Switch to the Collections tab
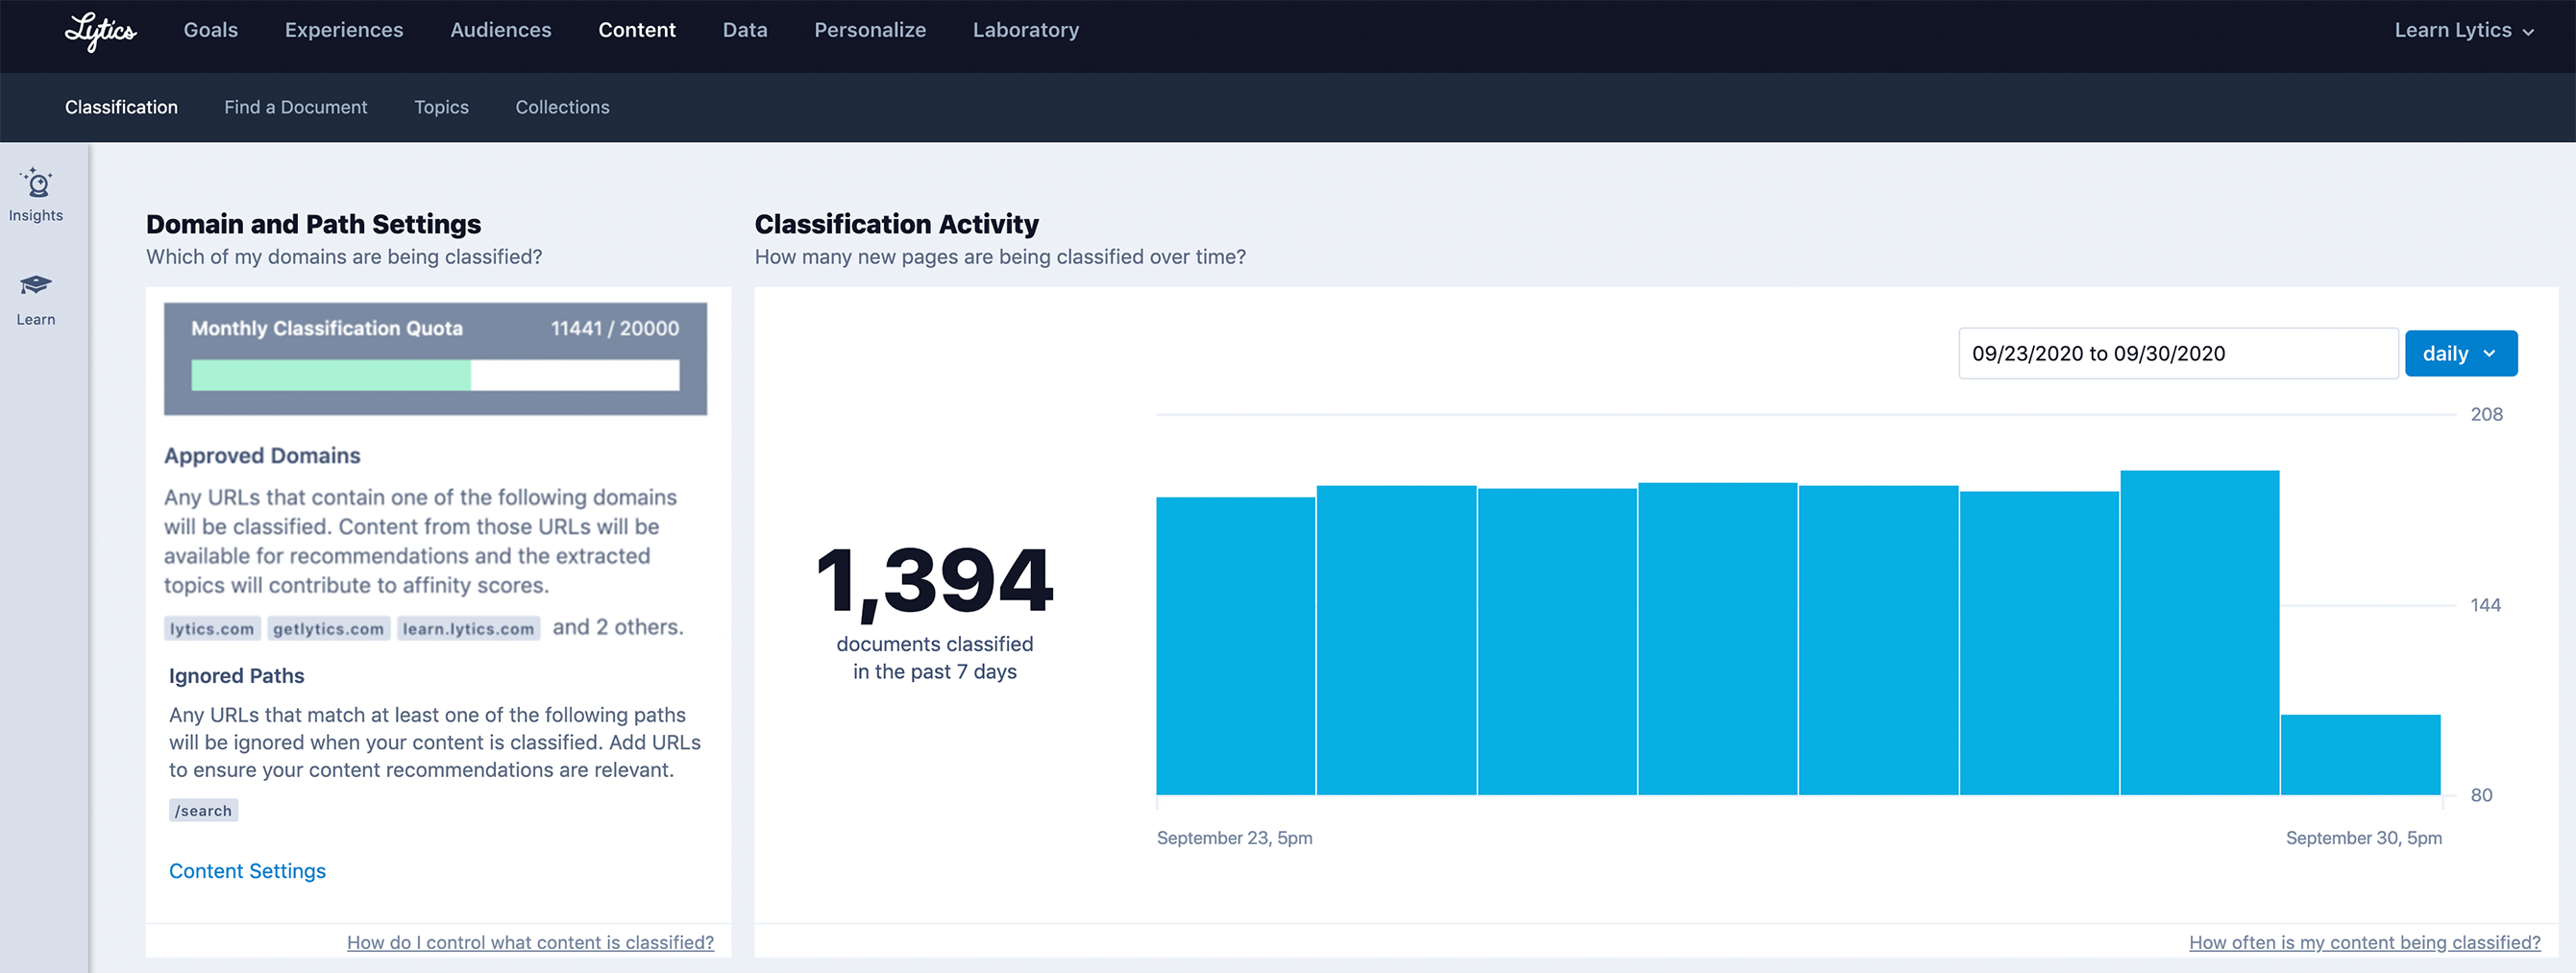Screen dimensions: 2576x973 (562, 107)
